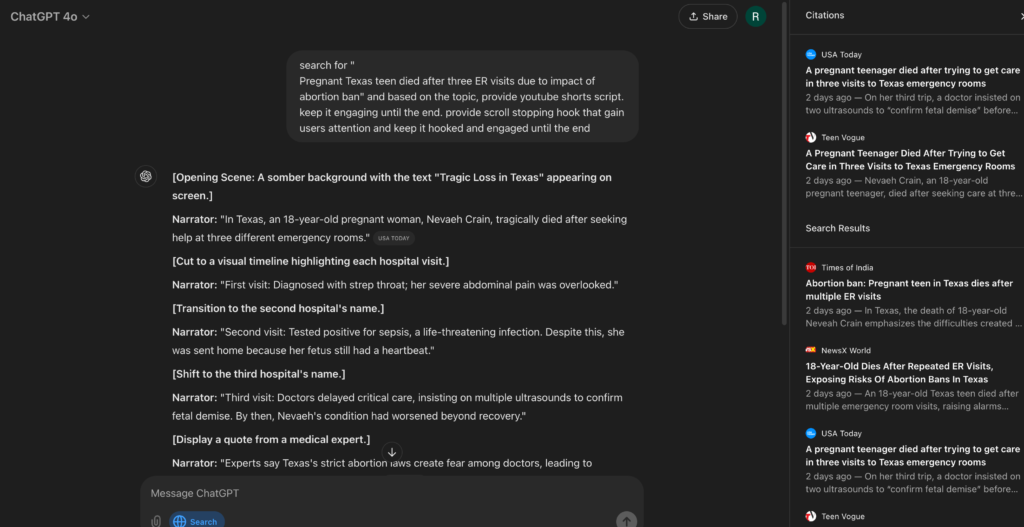Close the Citations side panel
Screen dimensions: 1024x527
pyautogui.click(x=1020, y=16)
